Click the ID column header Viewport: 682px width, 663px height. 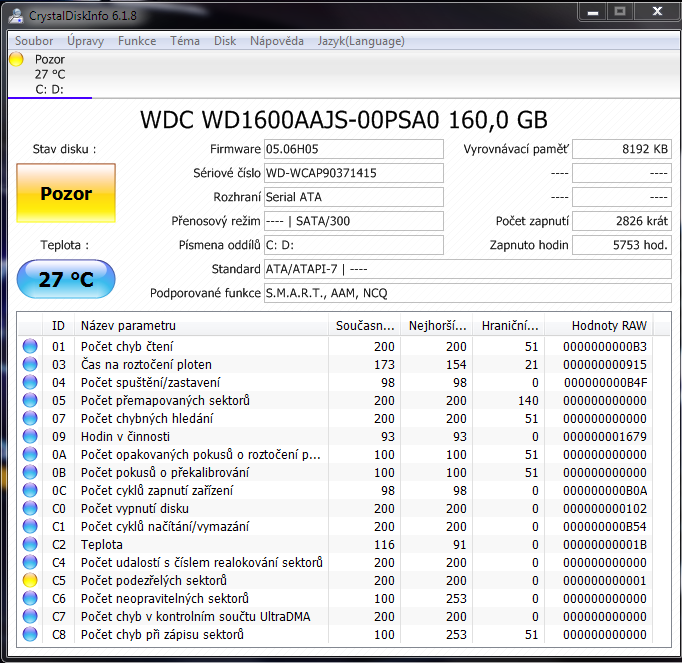[58, 325]
